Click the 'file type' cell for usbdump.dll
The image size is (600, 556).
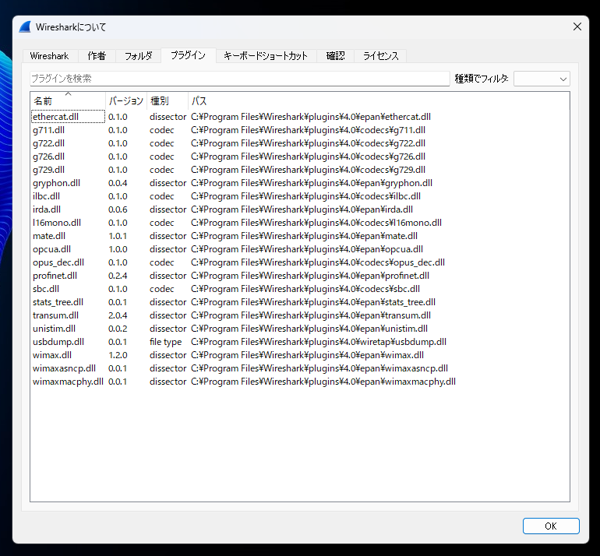click(165, 342)
